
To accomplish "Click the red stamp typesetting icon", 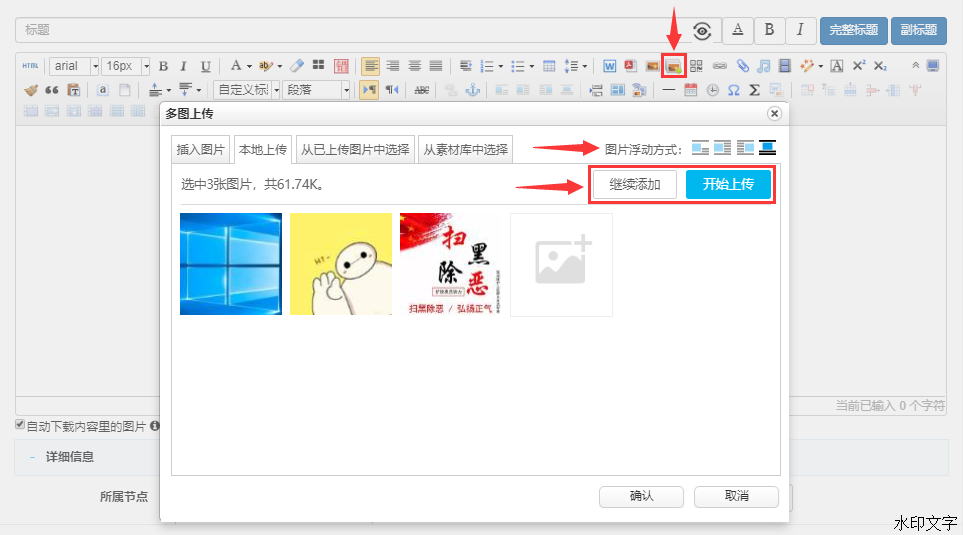I will pos(341,66).
